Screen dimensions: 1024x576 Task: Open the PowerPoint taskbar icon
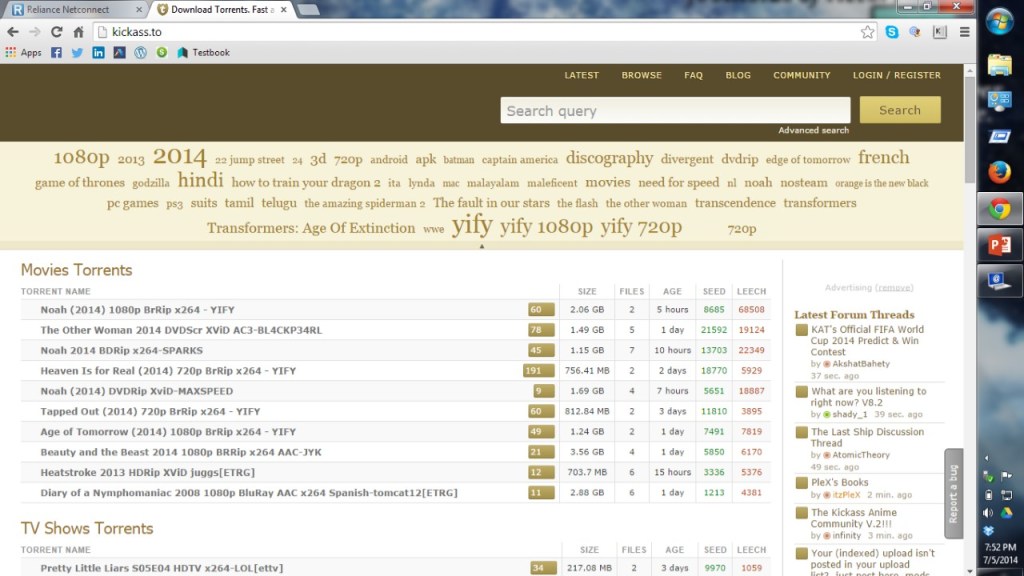pos(999,245)
